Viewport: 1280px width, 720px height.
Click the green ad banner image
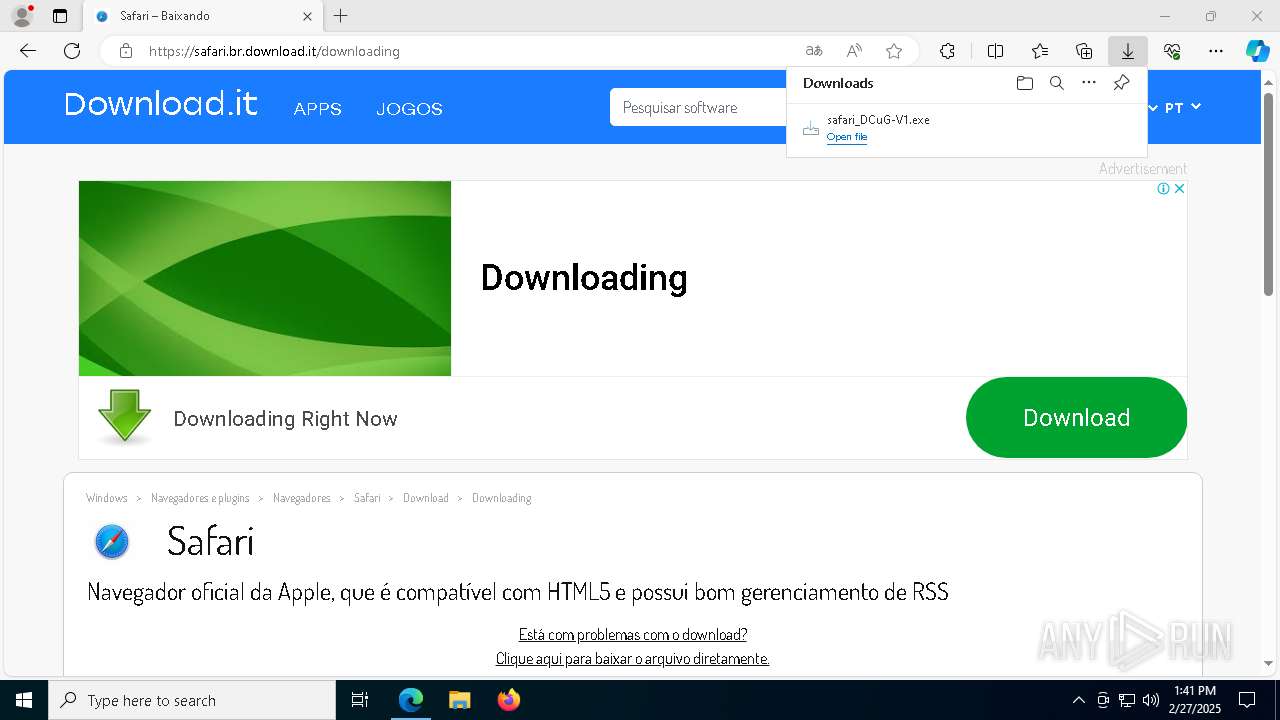coord(265,278)
